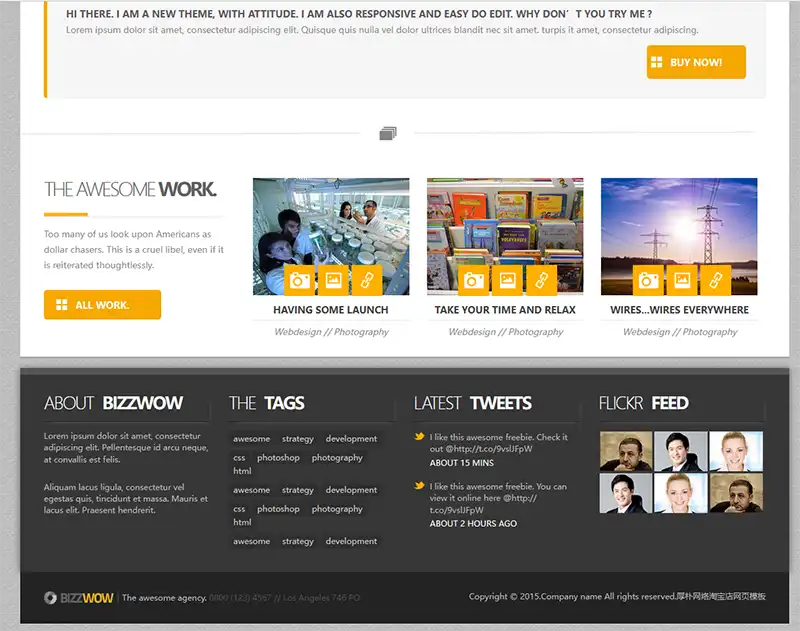Click the ABOUT 2 HOURS AGO tweet timestamp
The height and width of the screenshot is (631, 800).
click(x=473, y=523)
